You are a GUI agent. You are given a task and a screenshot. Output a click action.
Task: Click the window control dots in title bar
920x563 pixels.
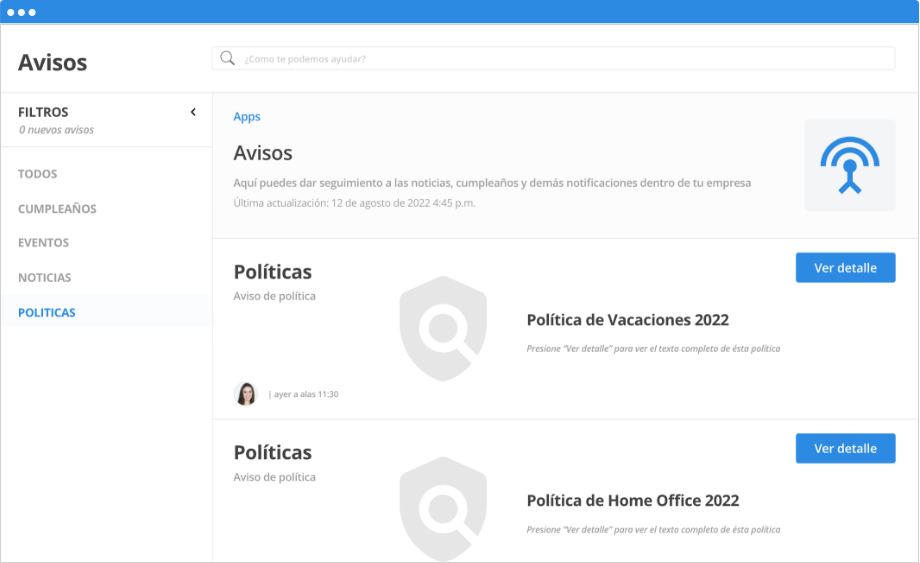coord(21,12)
